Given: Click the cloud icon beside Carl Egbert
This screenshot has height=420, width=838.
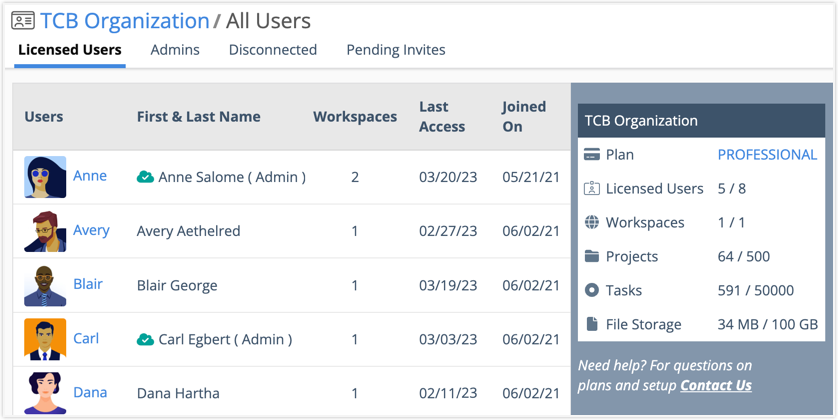Looking at the screenshot, I should click(x=145, y=339).
